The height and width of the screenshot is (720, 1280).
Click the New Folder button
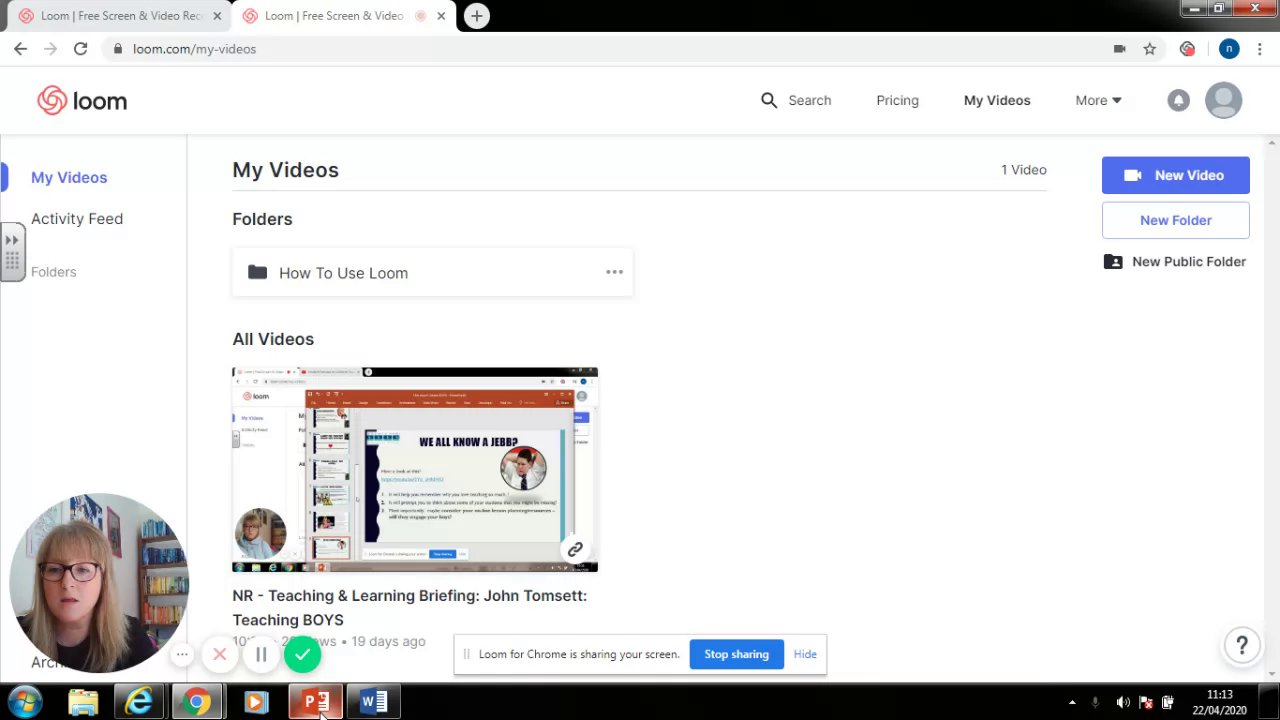[1175, 220]
